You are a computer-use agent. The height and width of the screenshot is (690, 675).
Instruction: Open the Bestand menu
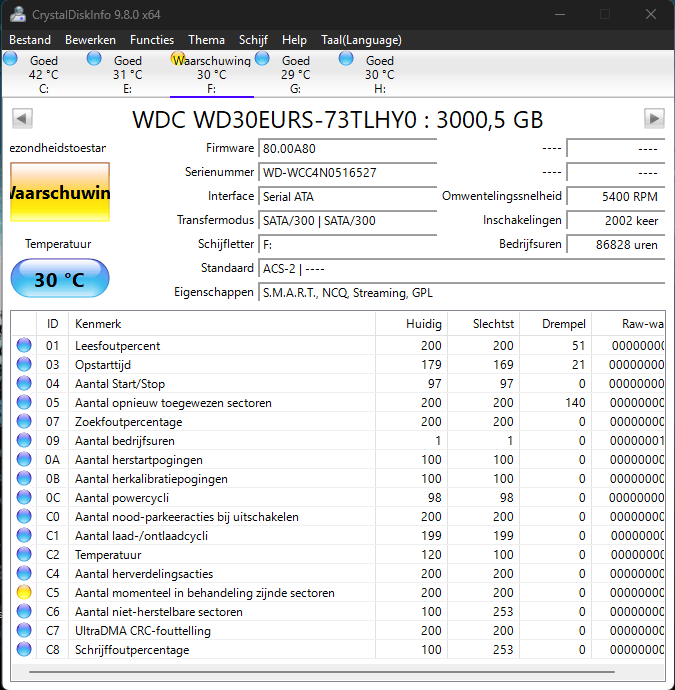point(30,40)
